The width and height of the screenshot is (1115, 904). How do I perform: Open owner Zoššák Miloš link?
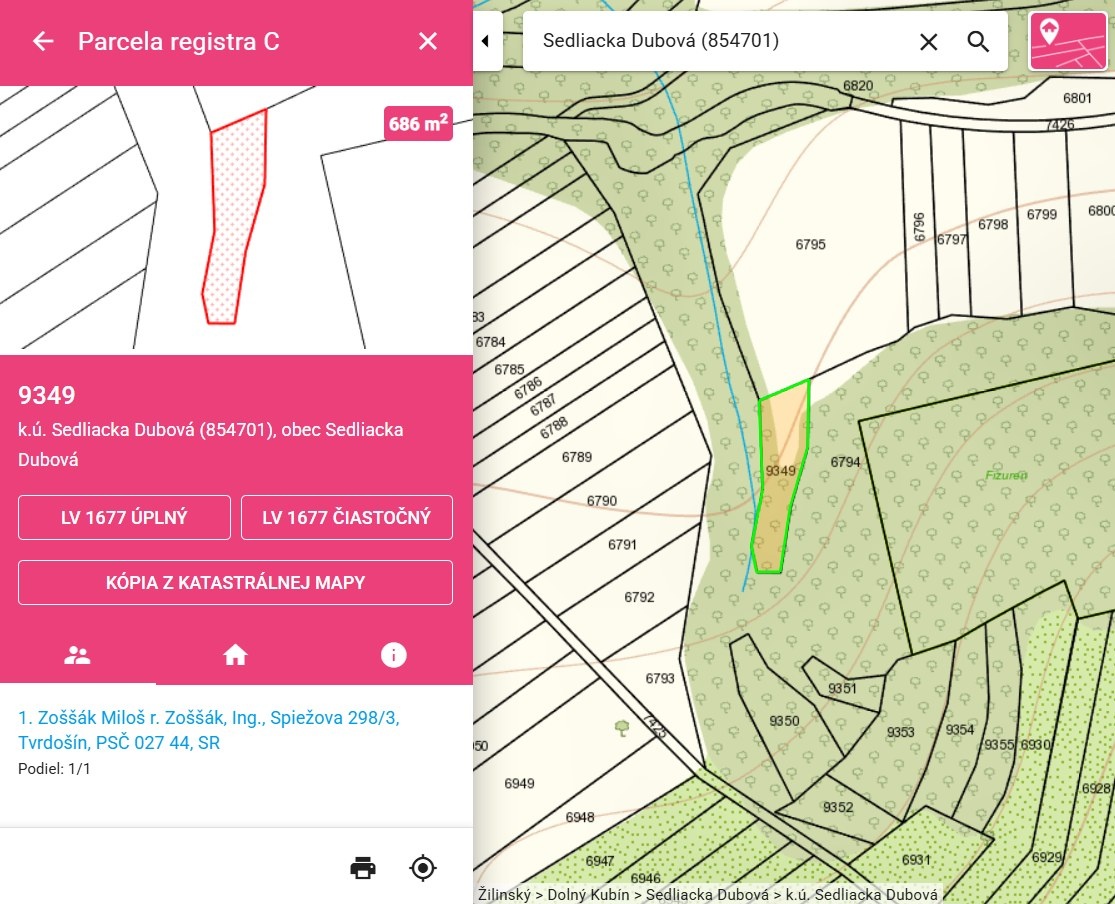208,730
